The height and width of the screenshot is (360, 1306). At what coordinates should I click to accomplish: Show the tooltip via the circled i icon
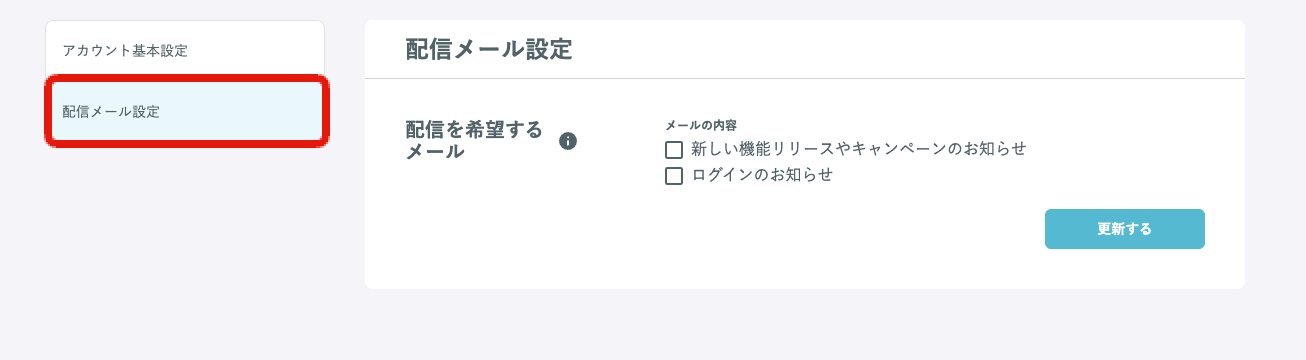568,141
